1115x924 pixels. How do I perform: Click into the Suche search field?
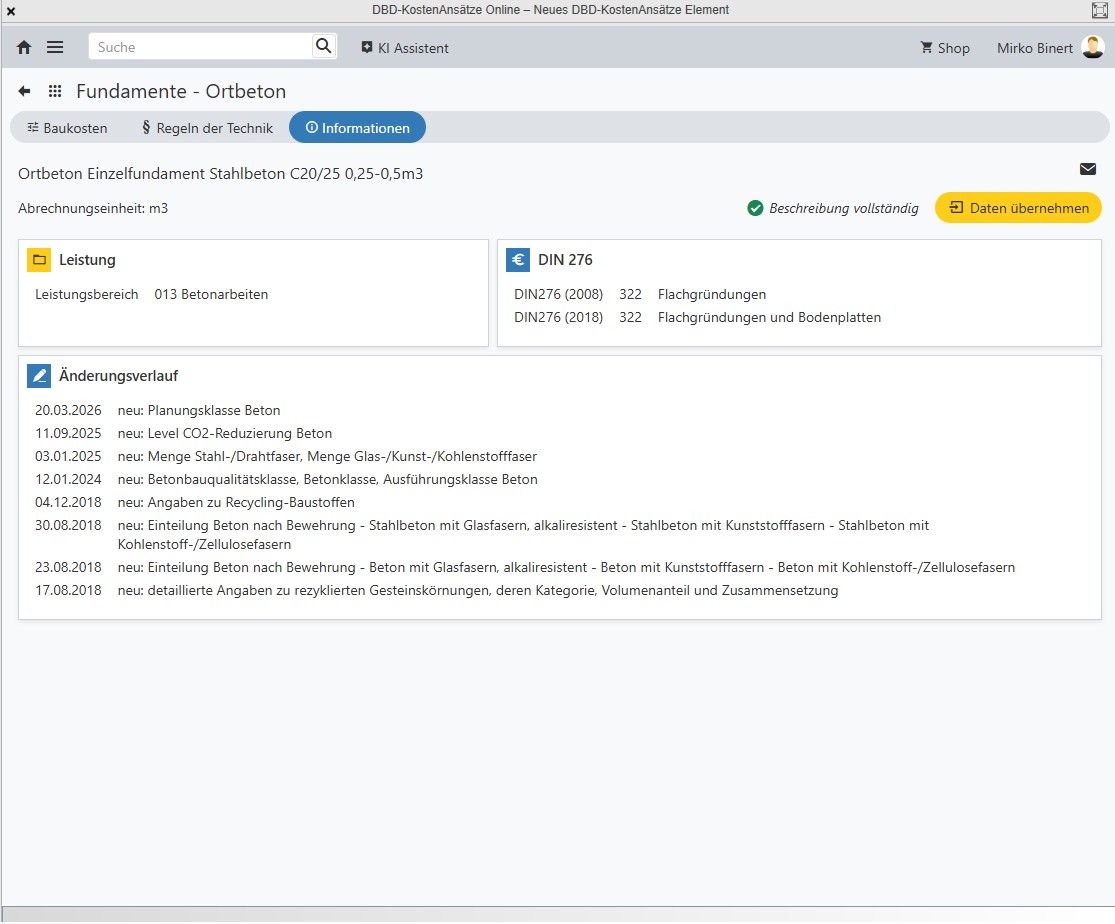200,47
